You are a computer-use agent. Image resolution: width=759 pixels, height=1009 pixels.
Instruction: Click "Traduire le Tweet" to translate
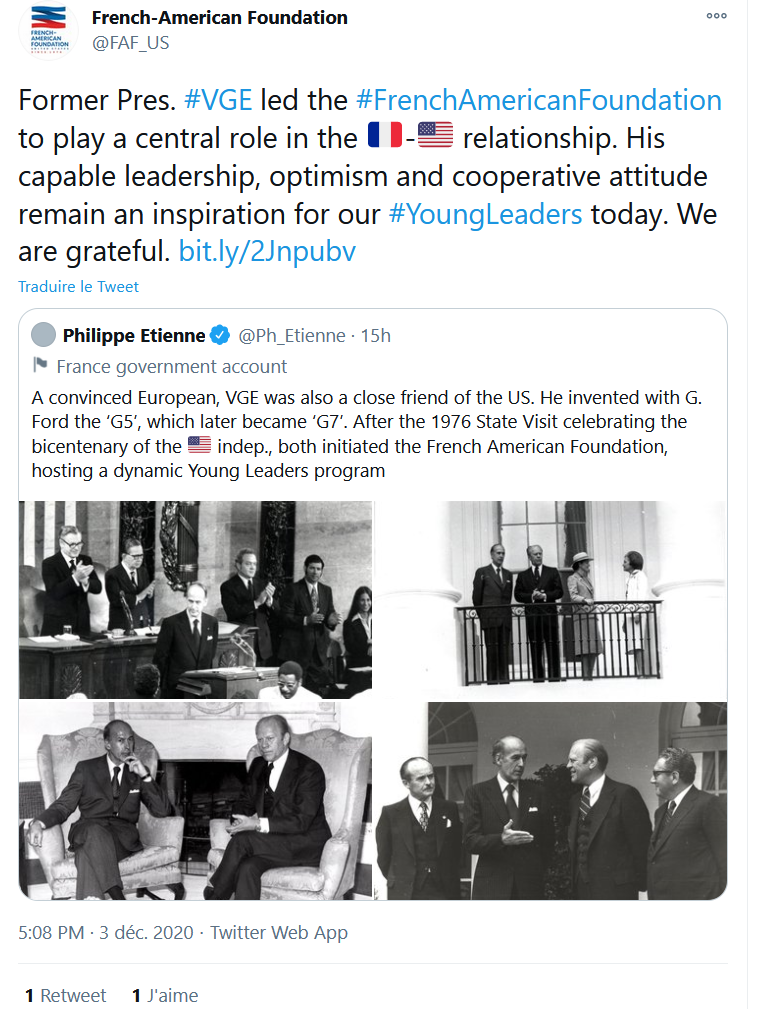pos(78,287)
